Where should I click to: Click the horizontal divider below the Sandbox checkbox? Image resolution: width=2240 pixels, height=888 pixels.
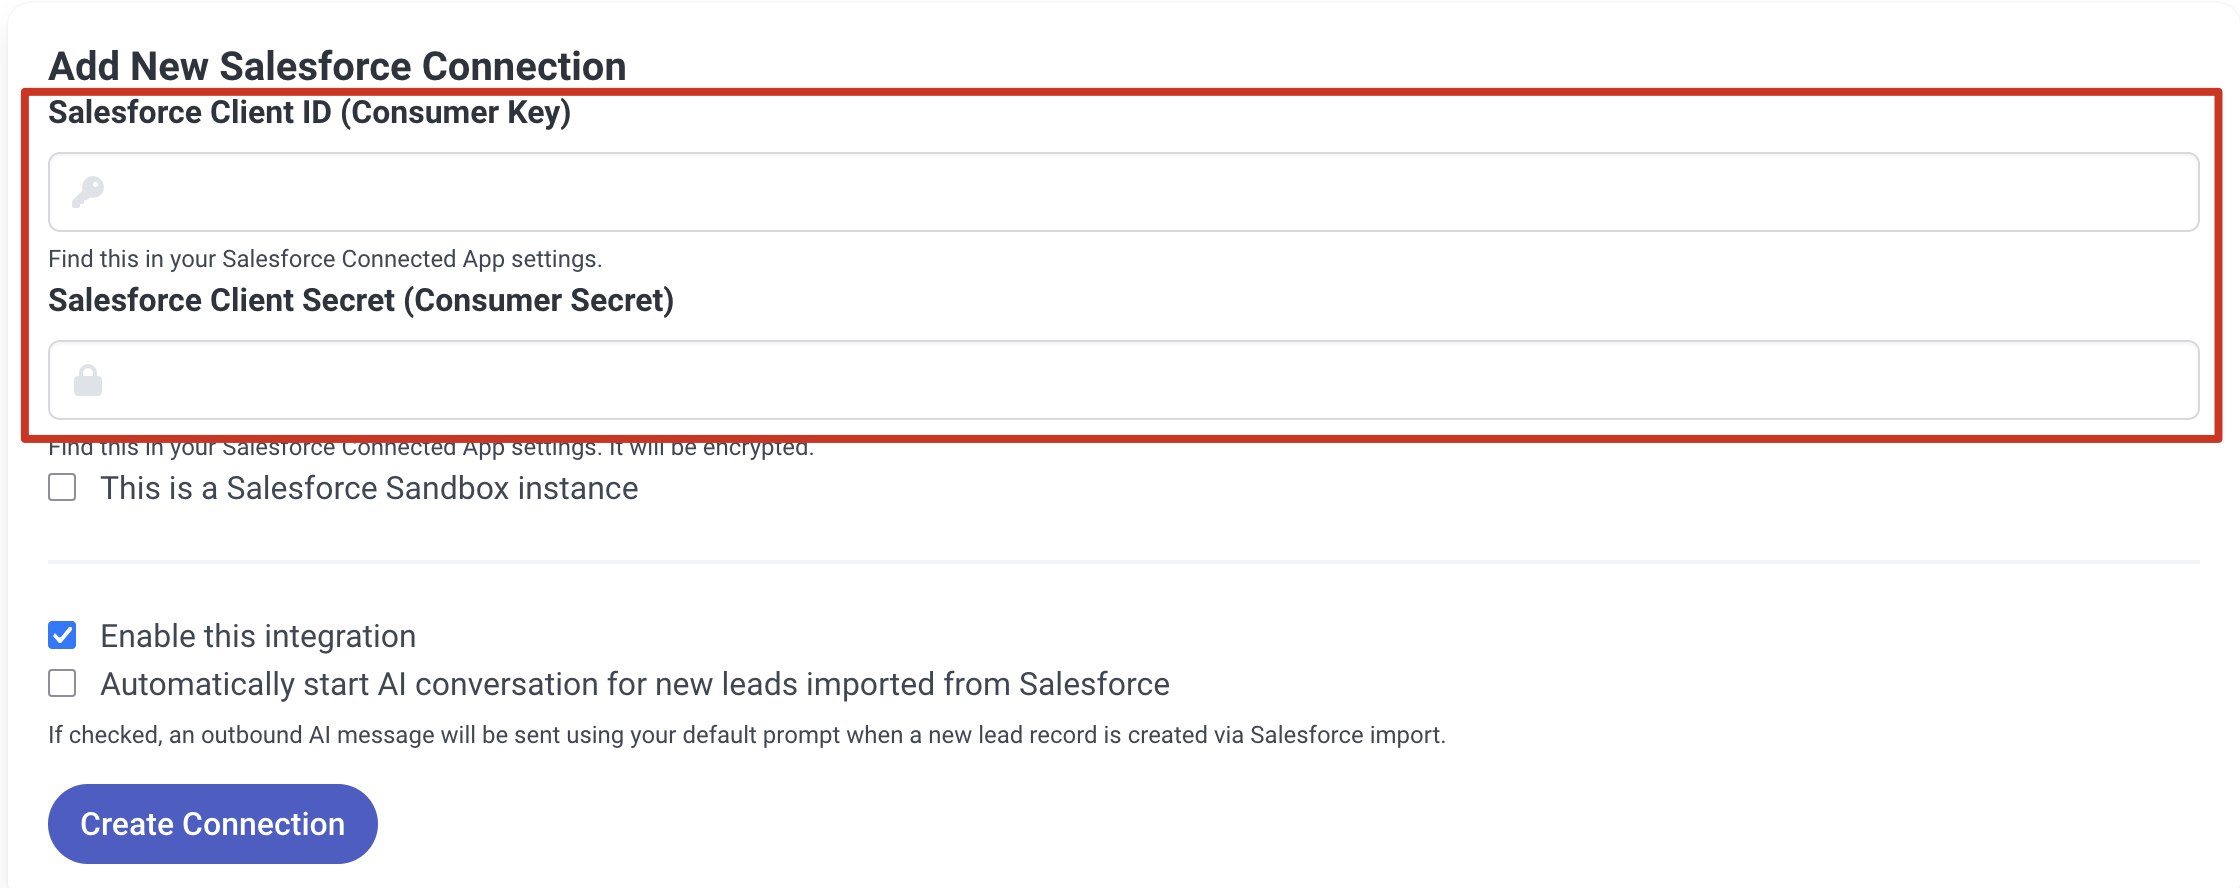[x=1124, y=562]
